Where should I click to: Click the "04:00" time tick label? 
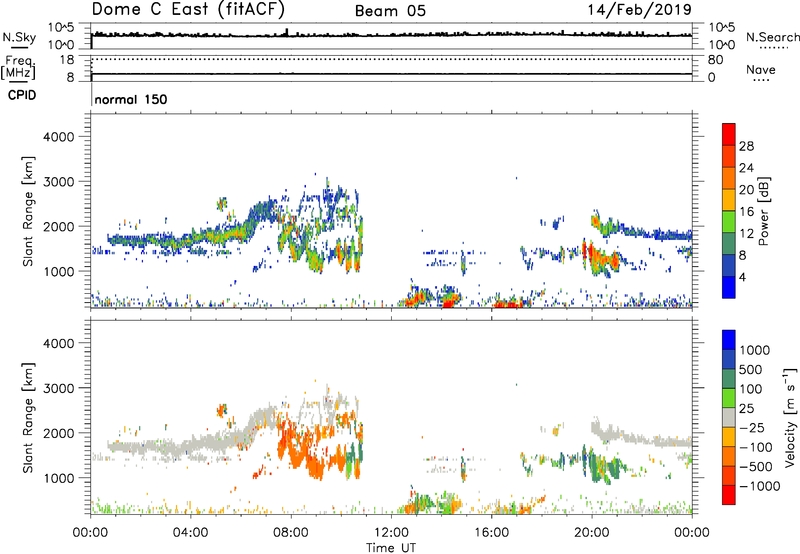191,533
